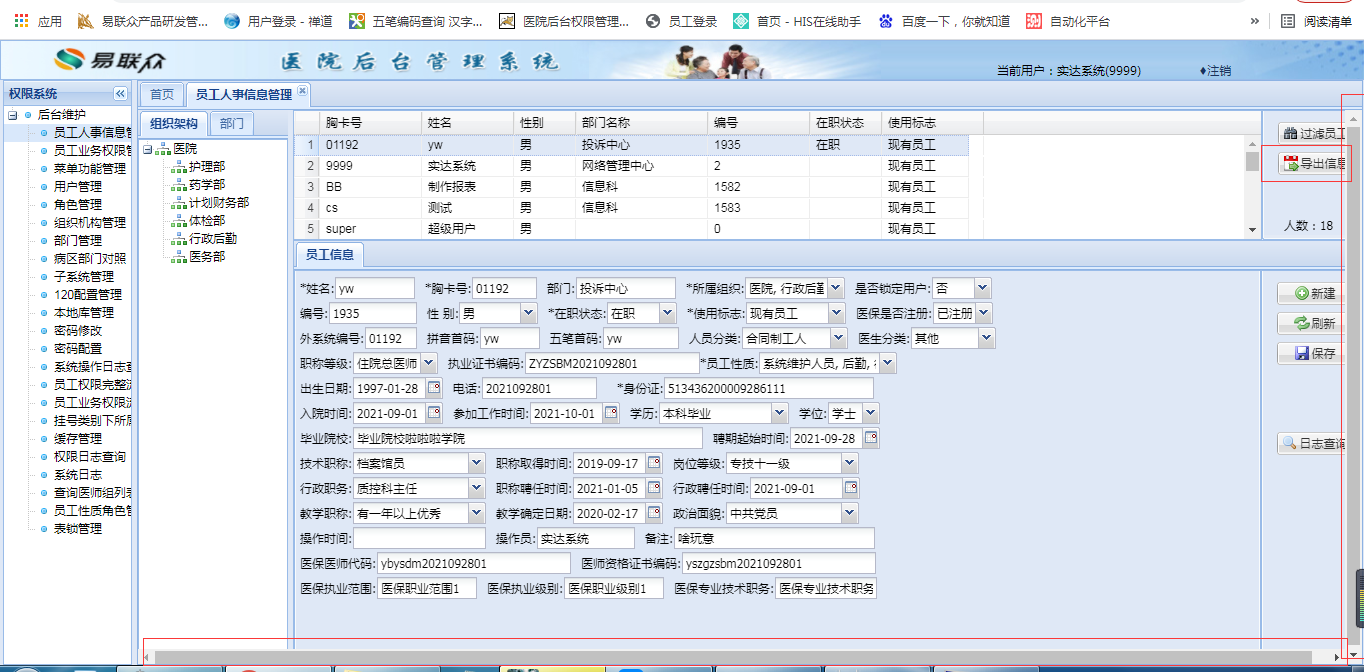Click the 姓名 input field
This screenshot has width=1364, height=672.
point(374,288)
